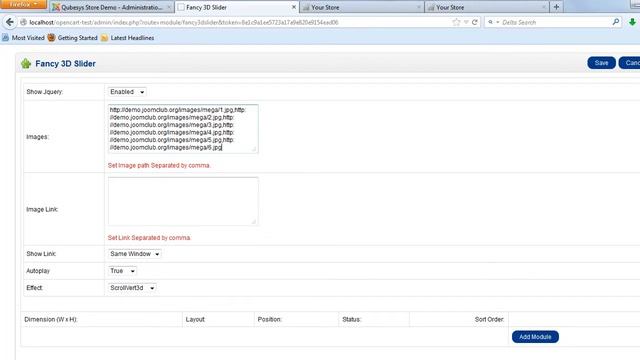
Task: Click the Fancy 3D Slider module icon
Action: pyautogui.click(x=26, y=63)
